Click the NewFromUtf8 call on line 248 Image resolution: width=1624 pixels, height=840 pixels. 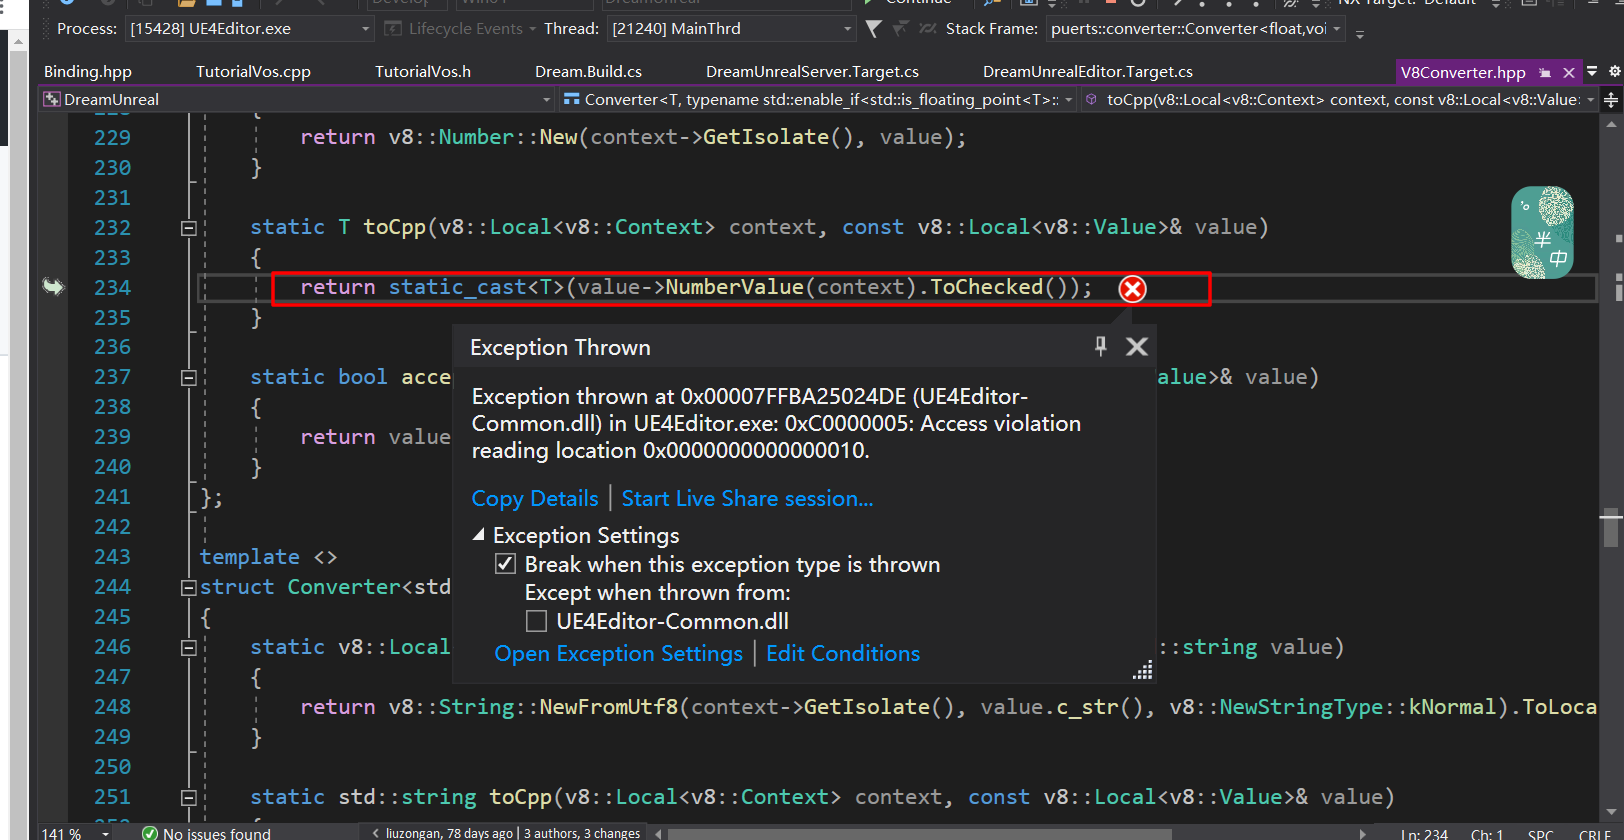(x=609, y=708)
